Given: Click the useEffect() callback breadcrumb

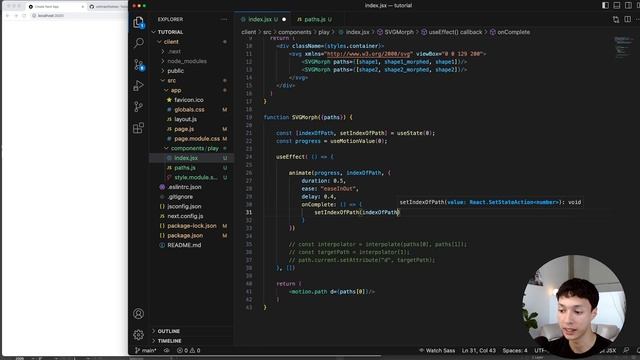Looking at the screenshot, I should pyautogui.click(x=451, y=32).
